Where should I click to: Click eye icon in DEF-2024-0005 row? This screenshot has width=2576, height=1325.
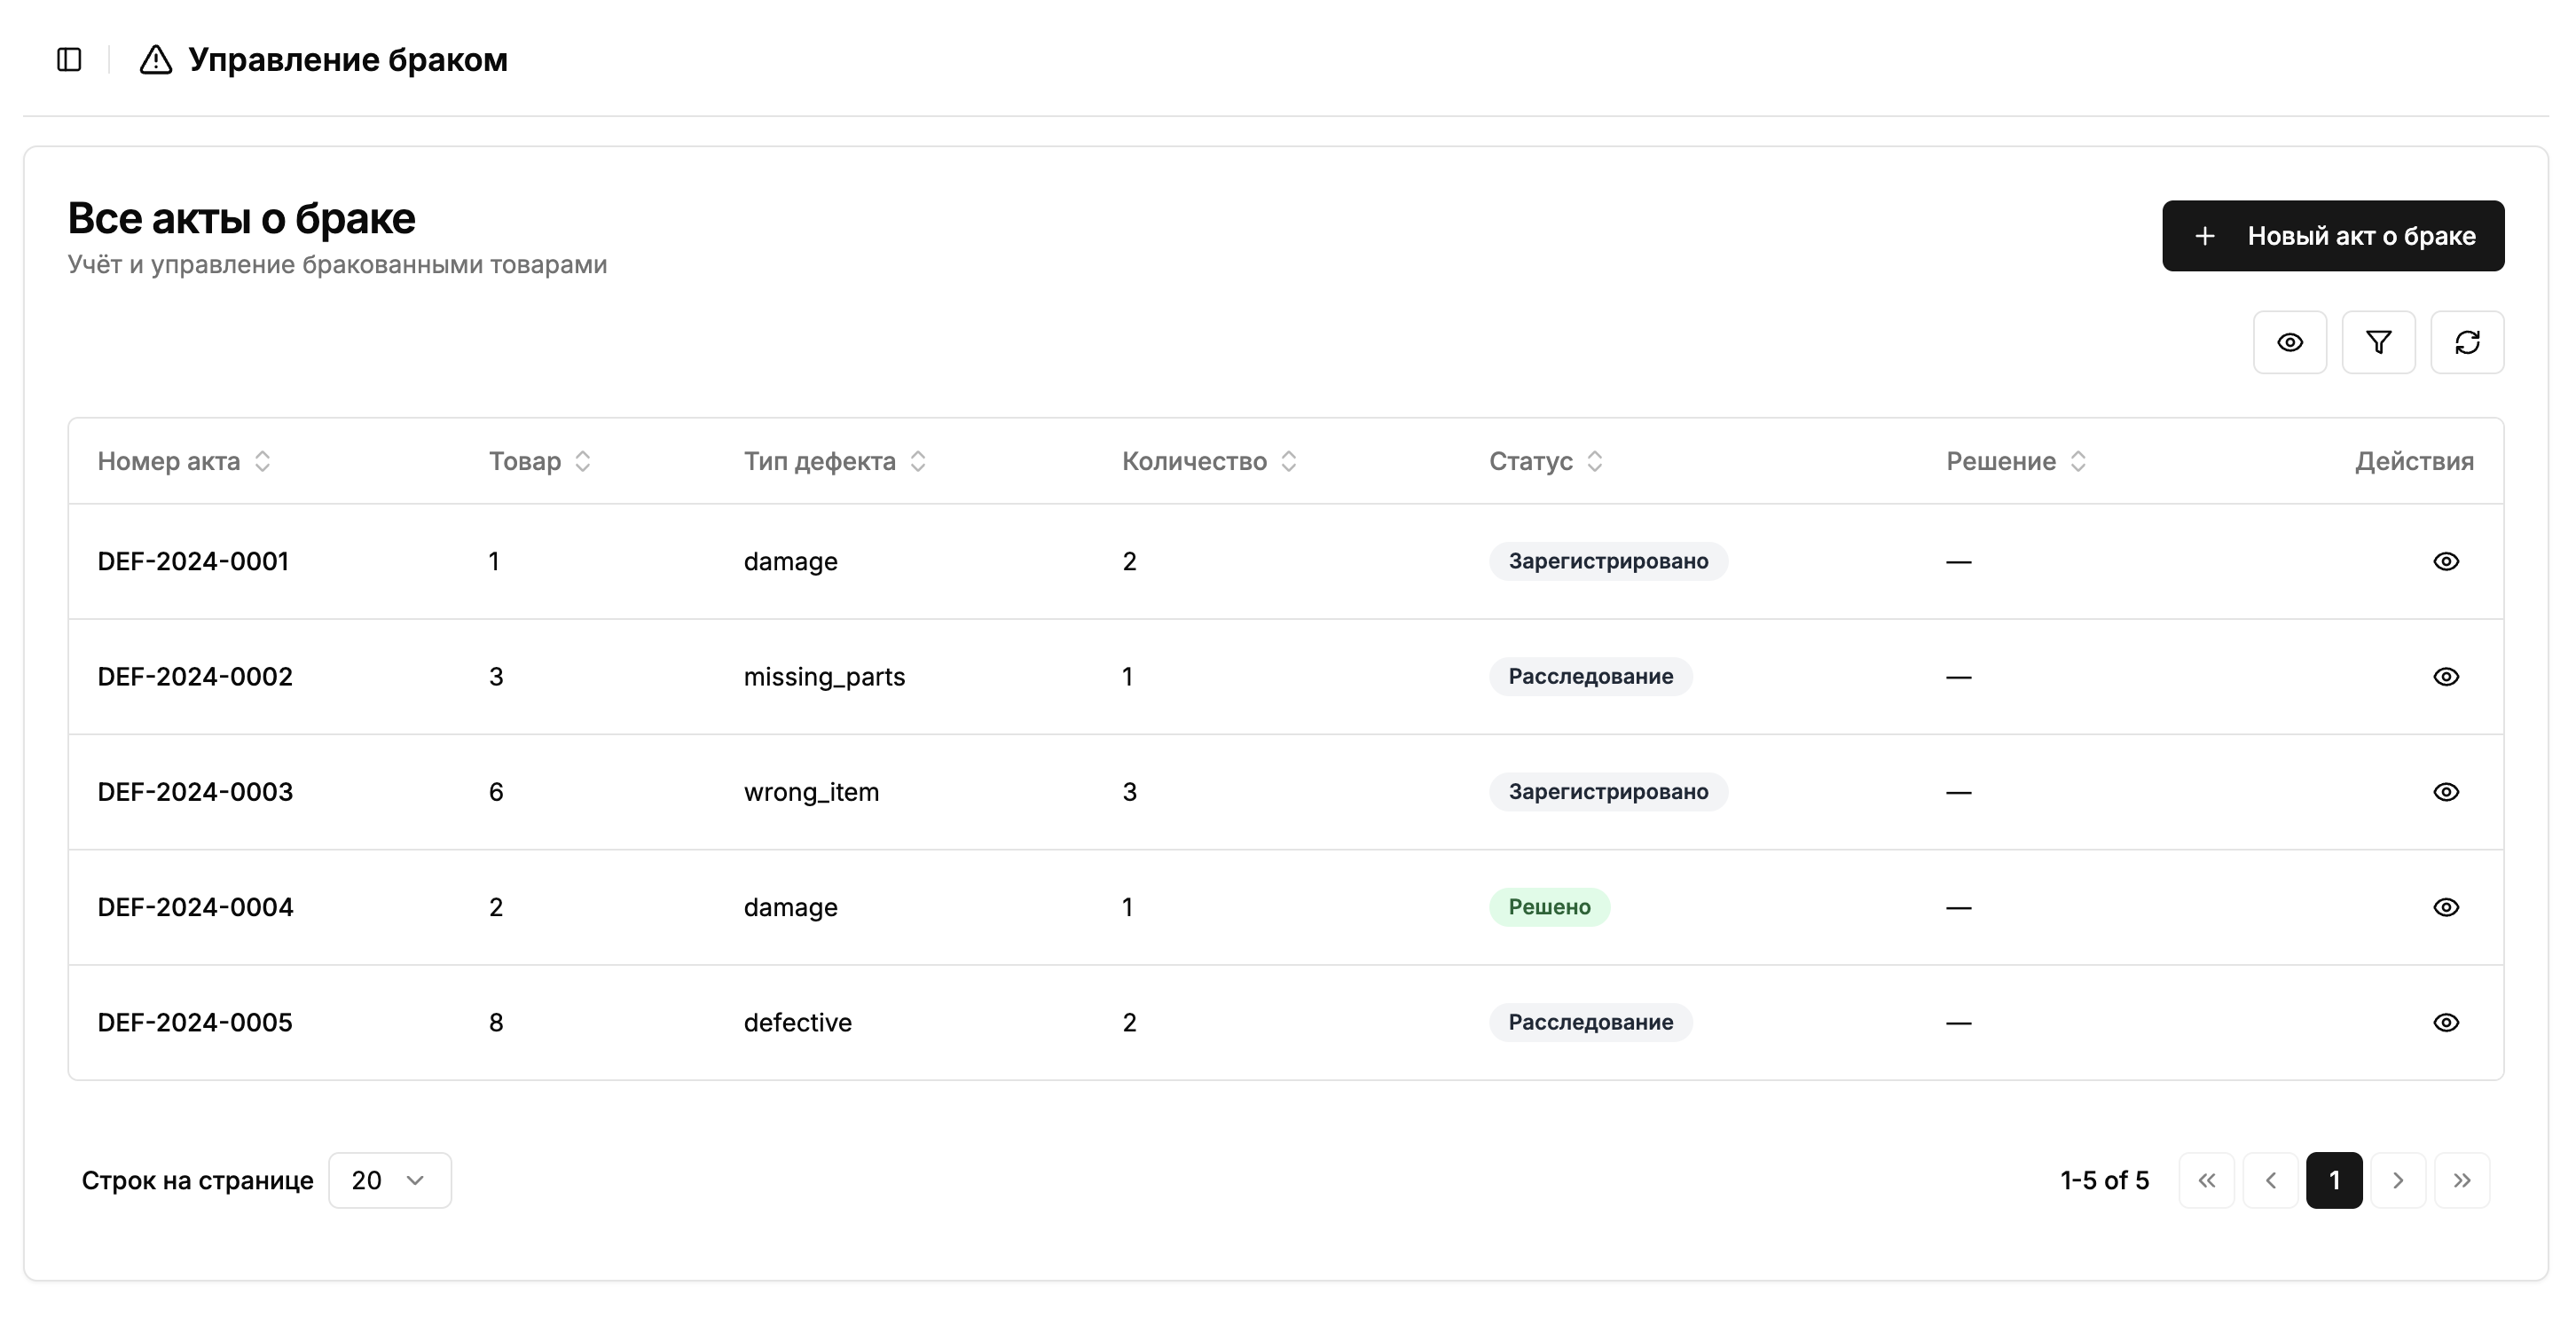click(x=2445, y=1022)
